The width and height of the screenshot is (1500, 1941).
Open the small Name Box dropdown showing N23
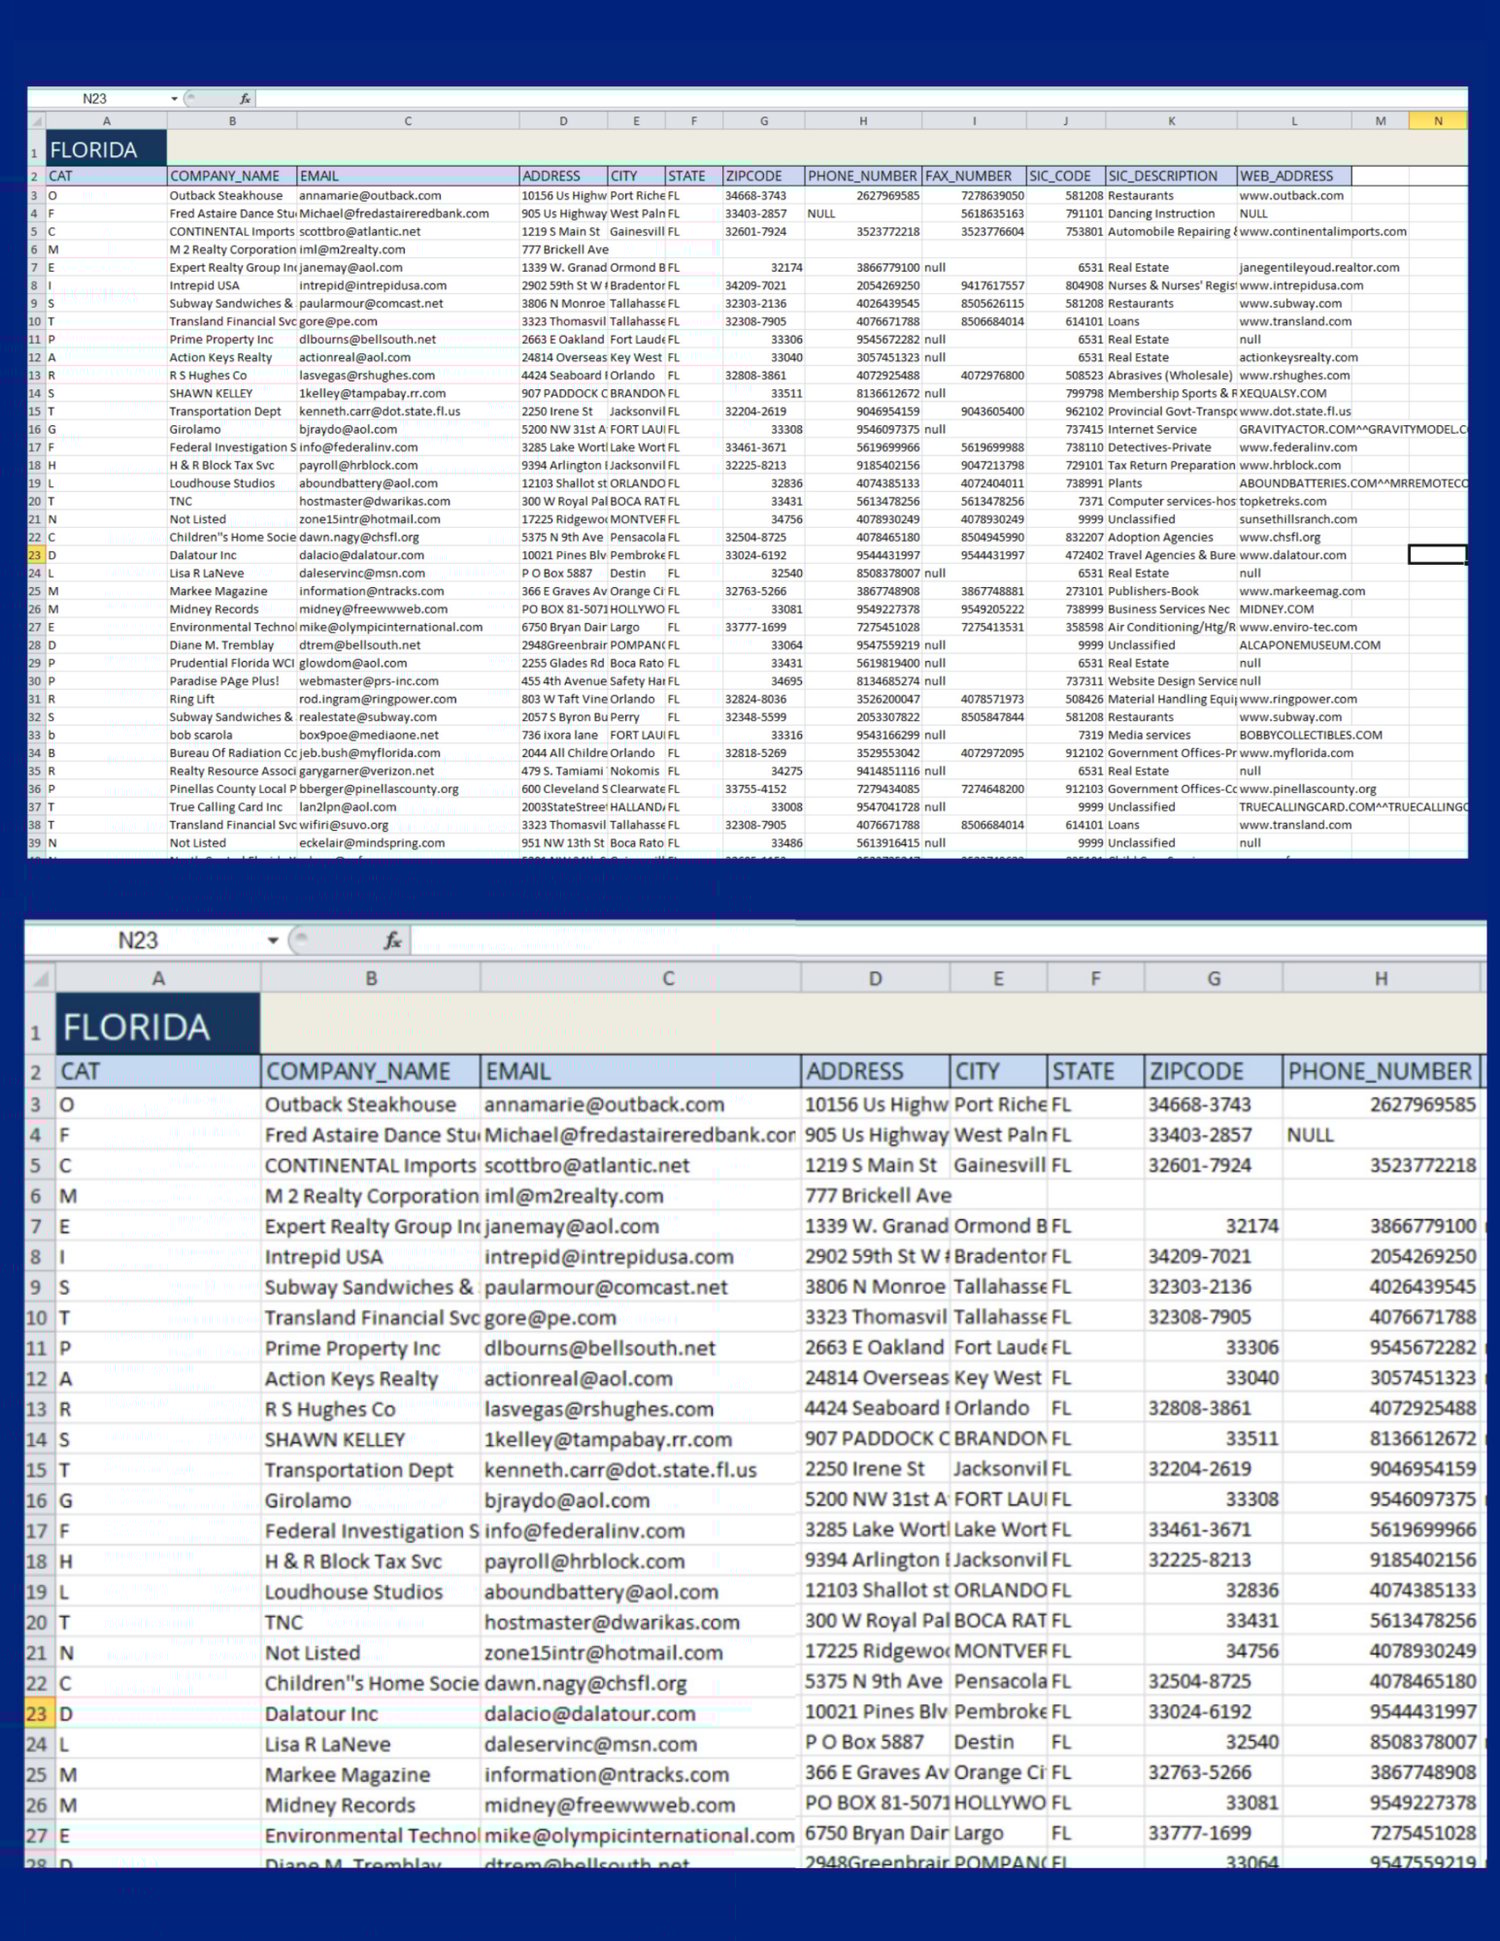[x=174, y=98]
